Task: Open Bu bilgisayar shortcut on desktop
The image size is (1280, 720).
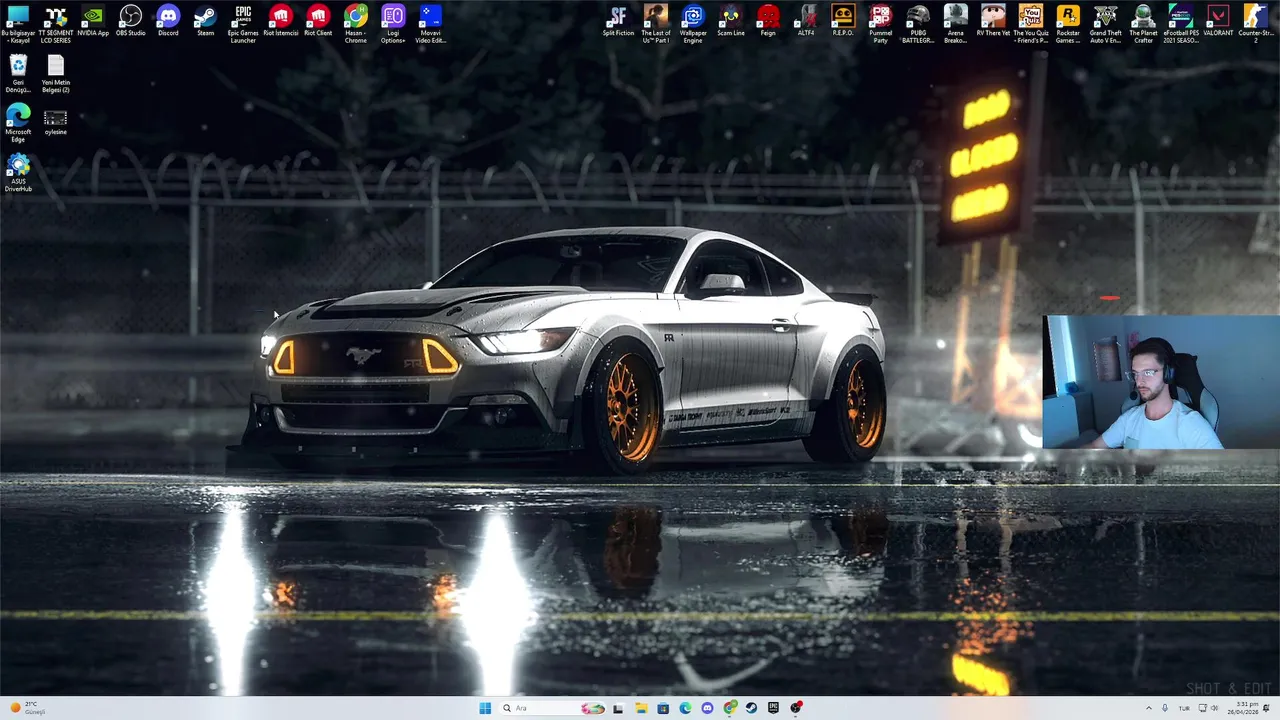Action: point(18,23)
